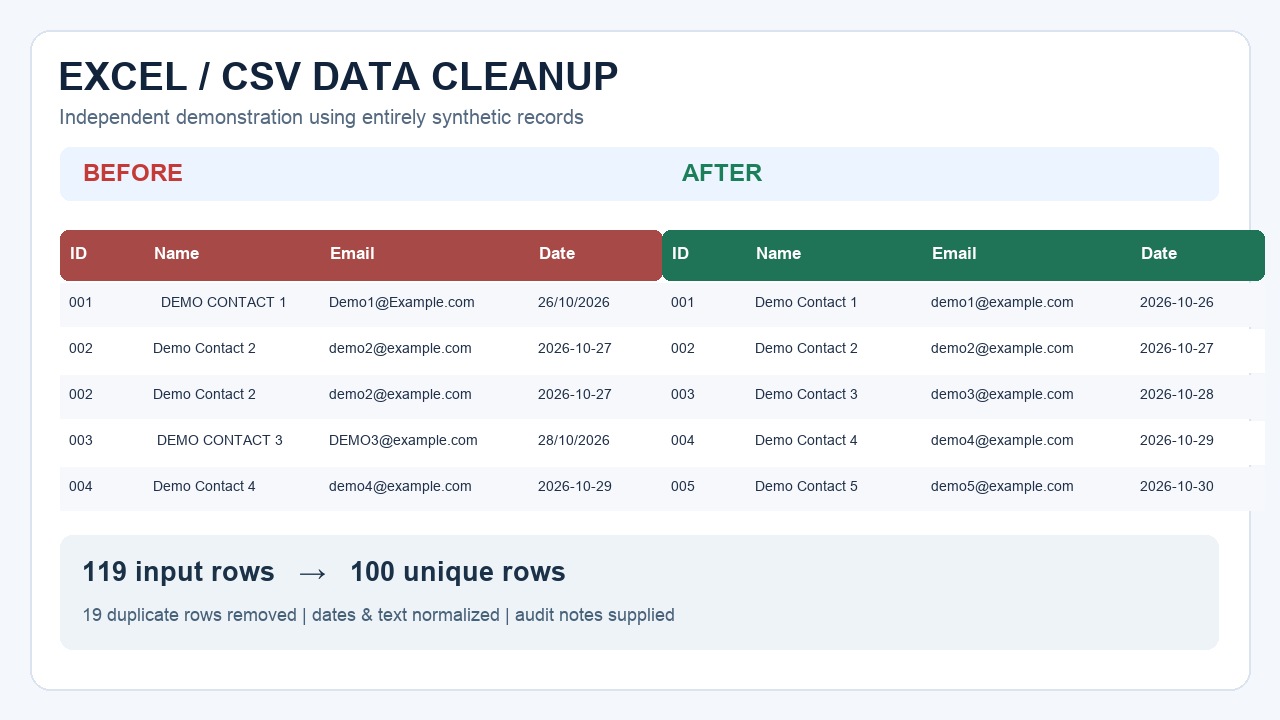Click "Demo Contact 1" in the After table
Image resolution: width=1280 pixels, height=720 pixels.
(806, 302)
